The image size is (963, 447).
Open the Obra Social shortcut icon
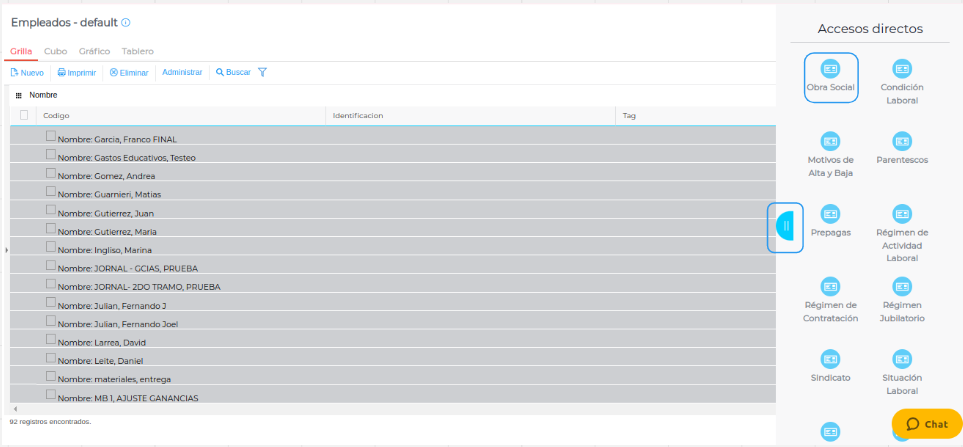click(830, 69)
